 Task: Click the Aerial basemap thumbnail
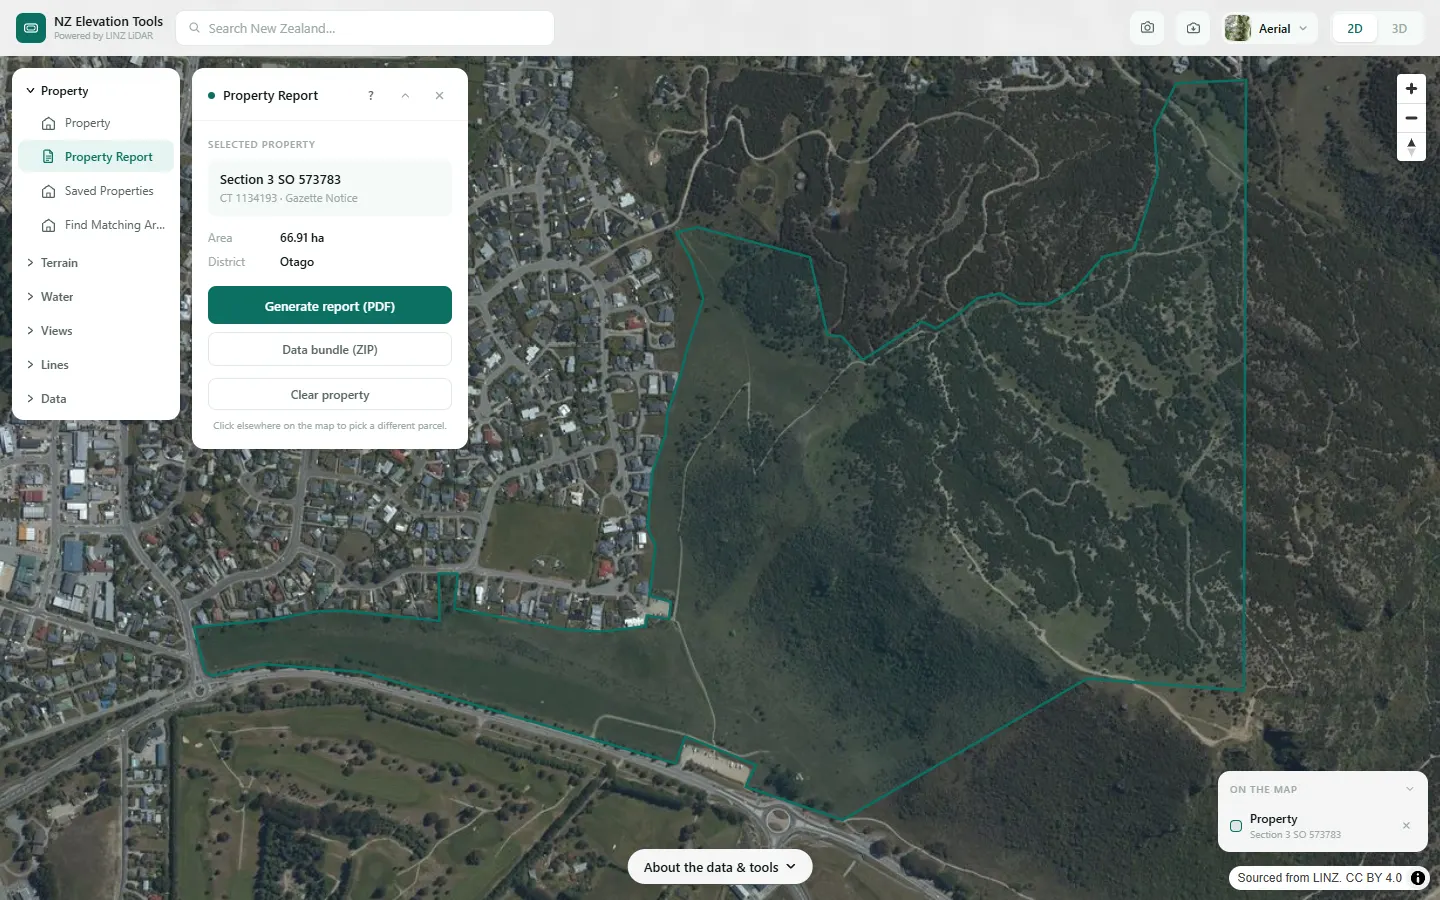coord(1238,28)
